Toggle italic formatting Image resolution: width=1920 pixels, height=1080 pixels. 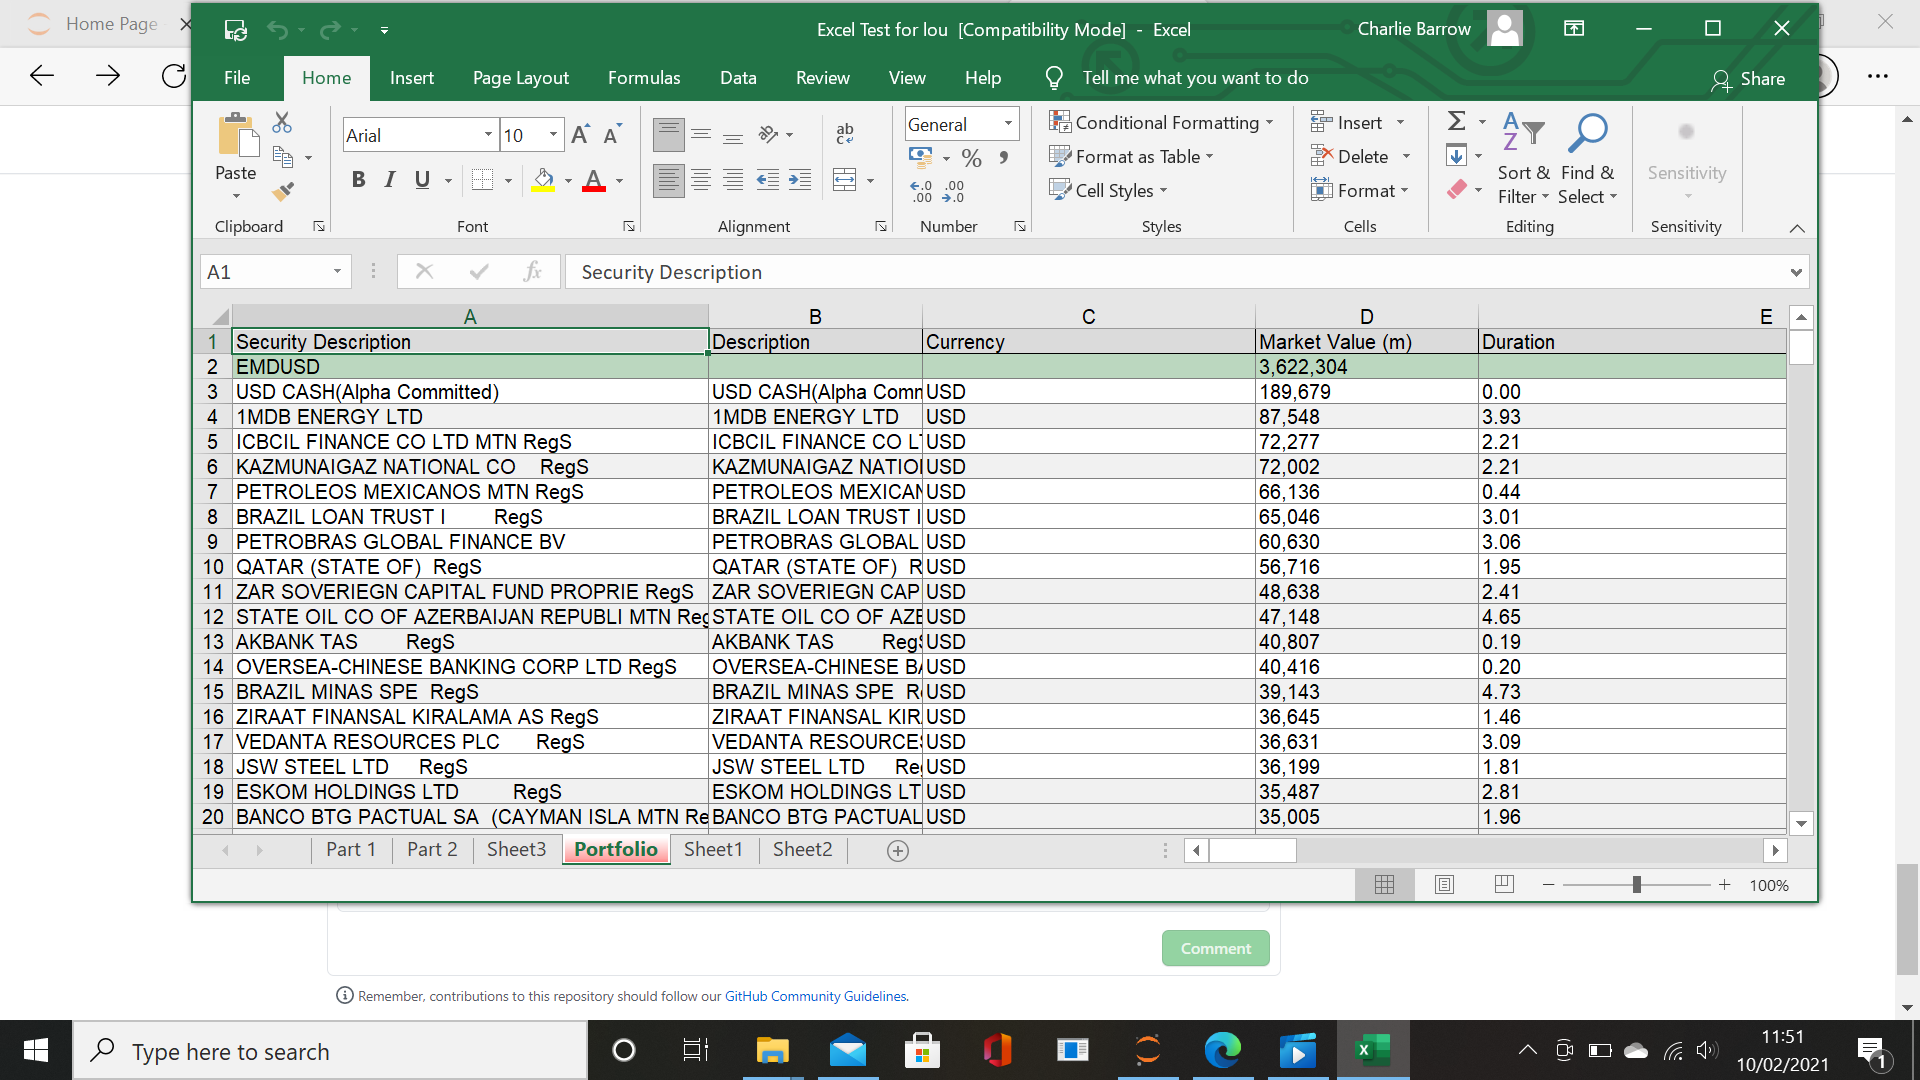point(389,180)
